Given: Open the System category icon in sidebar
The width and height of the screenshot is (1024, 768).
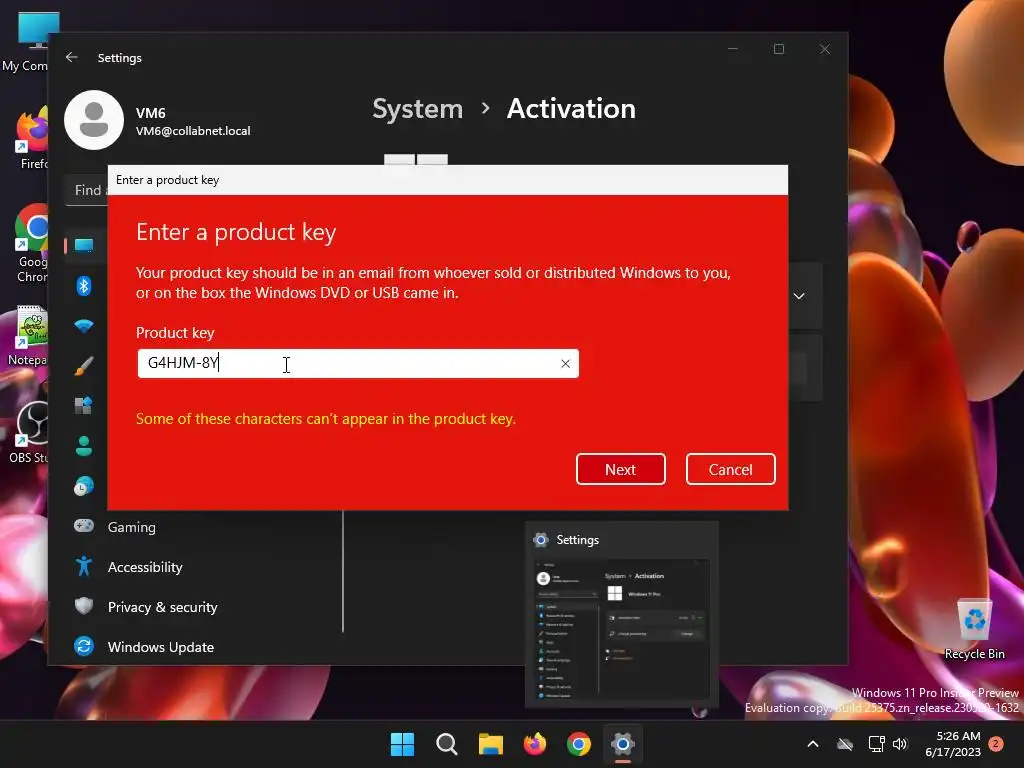Looking at the screenshot, I should tap(84, 246).
